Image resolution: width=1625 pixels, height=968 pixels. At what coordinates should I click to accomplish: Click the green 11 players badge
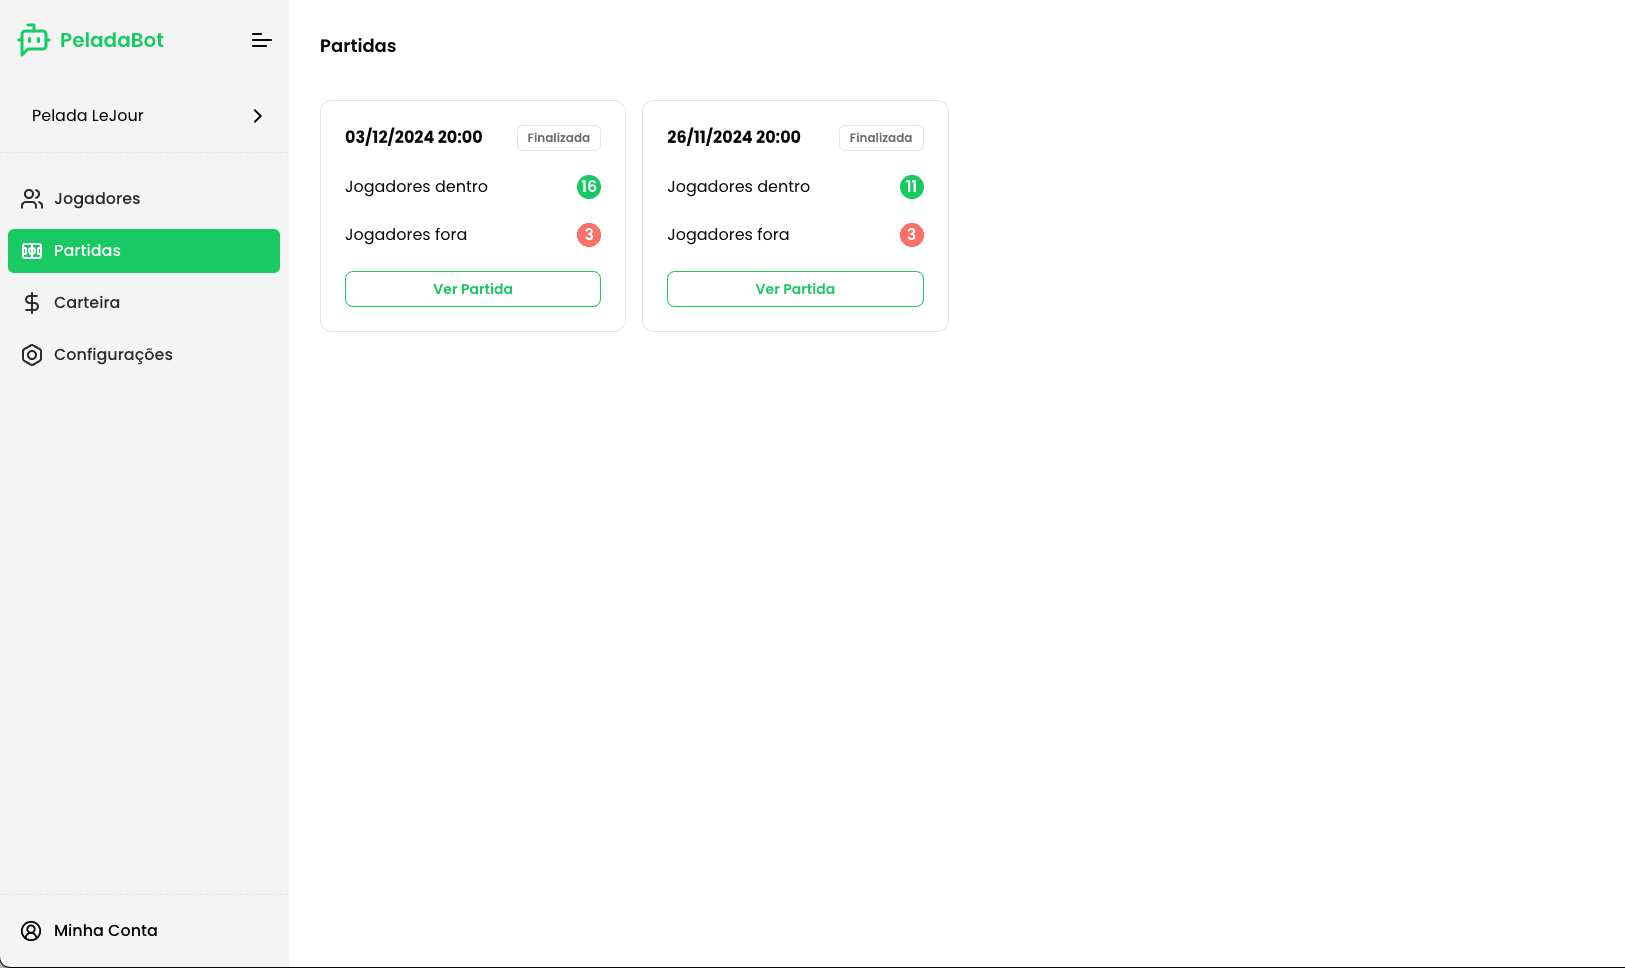(x=911, y=187)
